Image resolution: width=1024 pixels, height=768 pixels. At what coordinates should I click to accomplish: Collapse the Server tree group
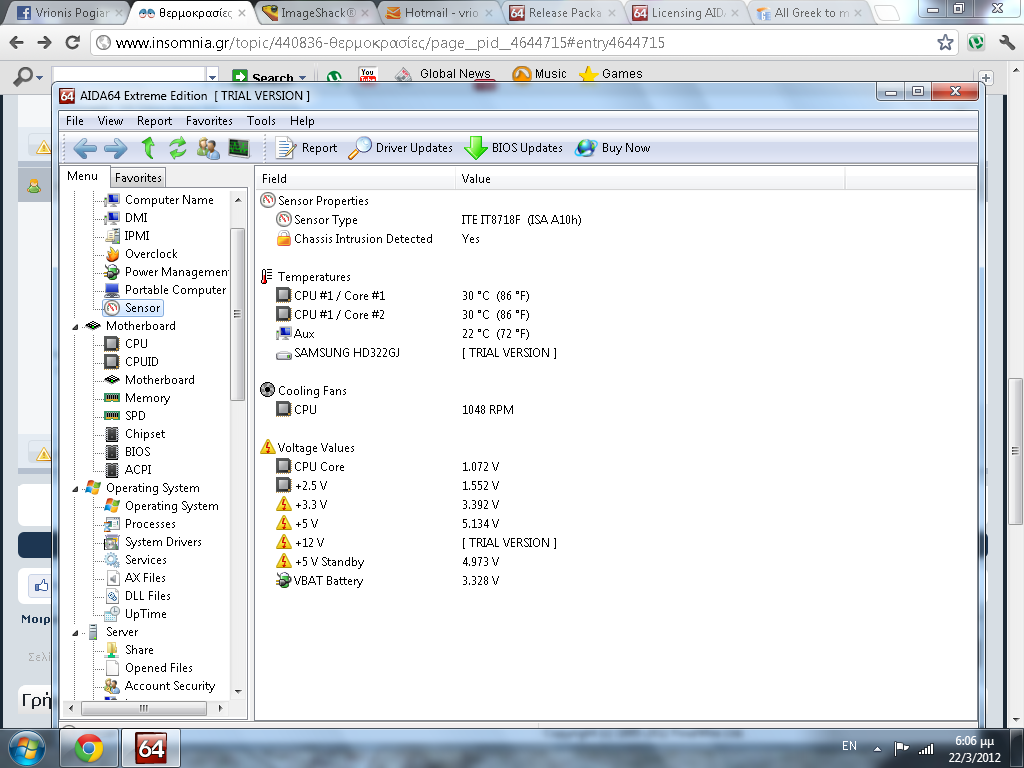pyautogui.click(x=75, y=632)
